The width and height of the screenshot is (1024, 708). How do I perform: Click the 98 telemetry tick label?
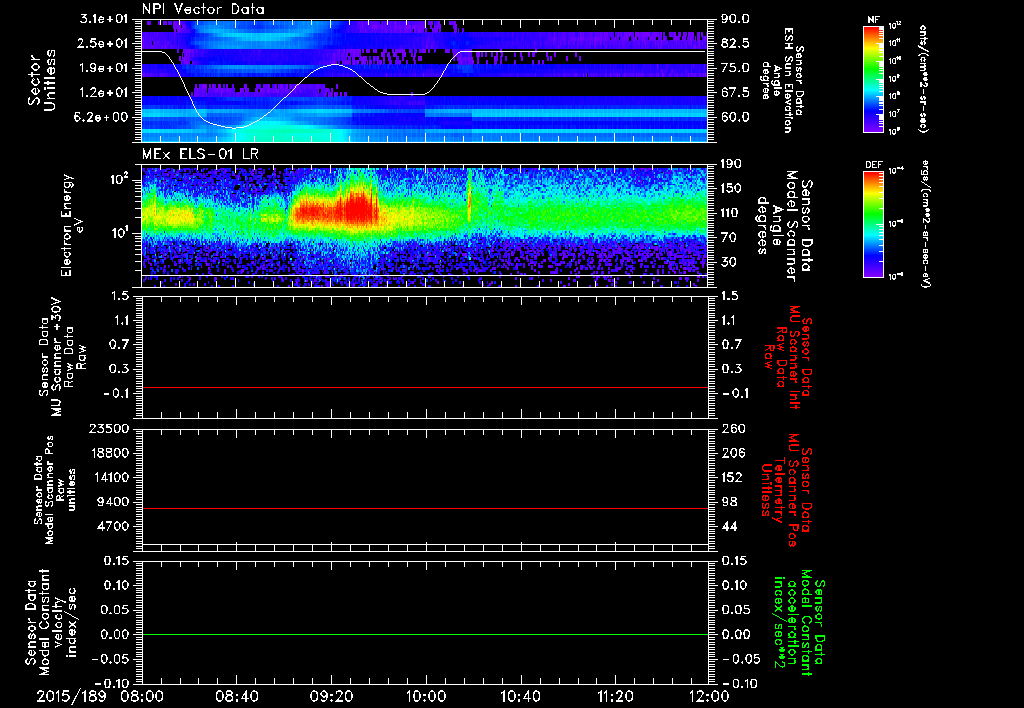(x=729, y=502)
